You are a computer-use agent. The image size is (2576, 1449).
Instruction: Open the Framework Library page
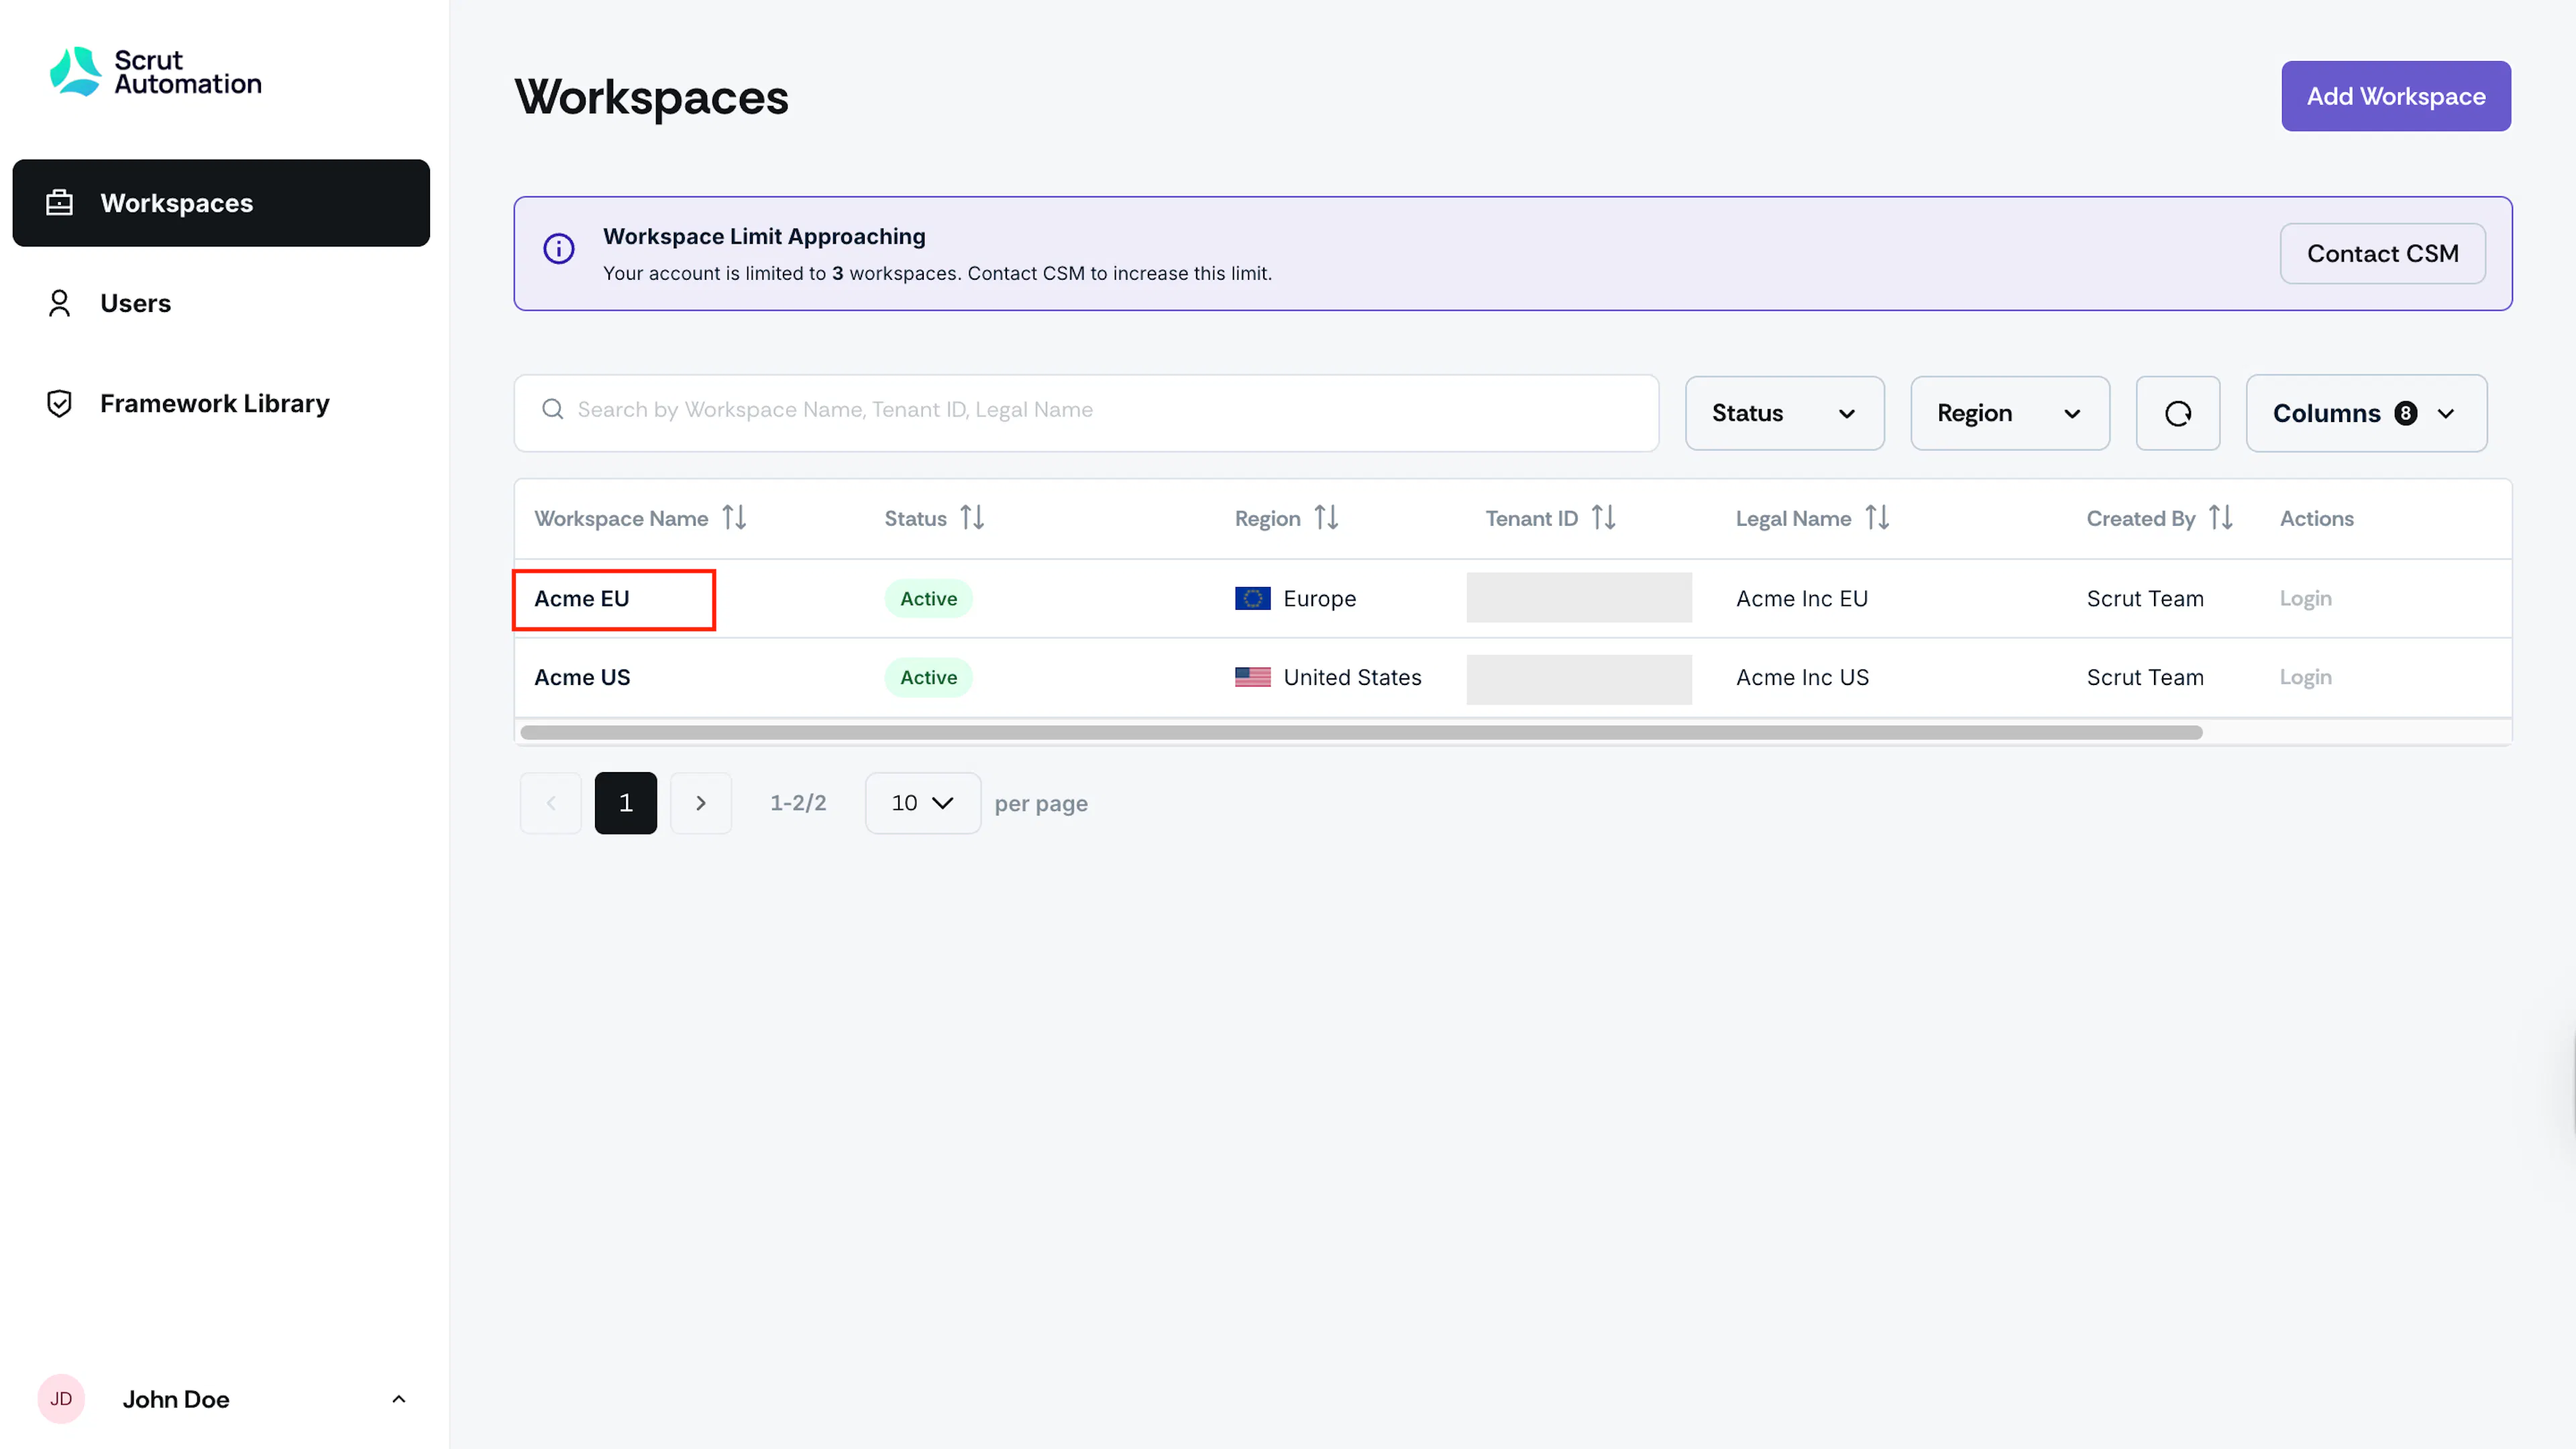(x=214, y=403)
